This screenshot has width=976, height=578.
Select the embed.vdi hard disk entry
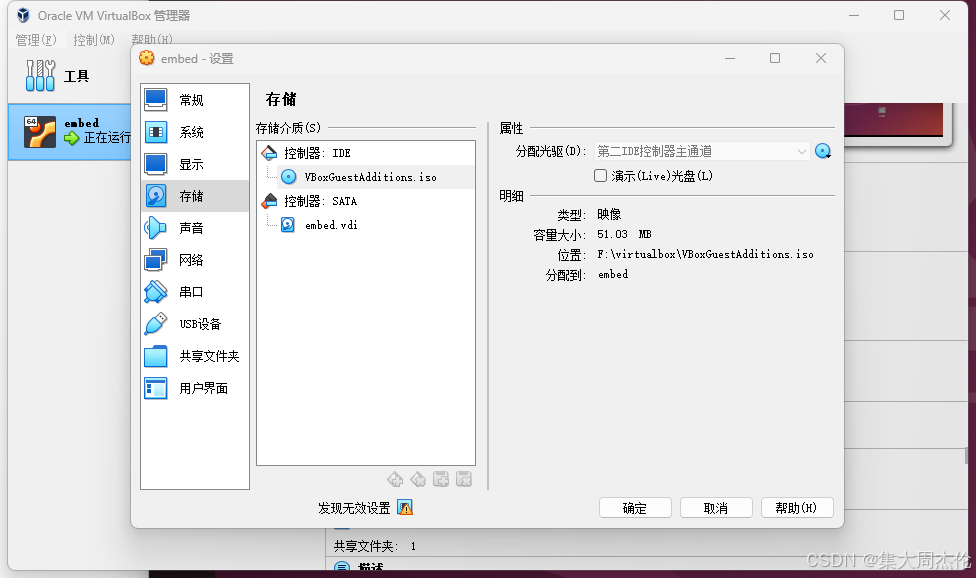click(365, 225)
